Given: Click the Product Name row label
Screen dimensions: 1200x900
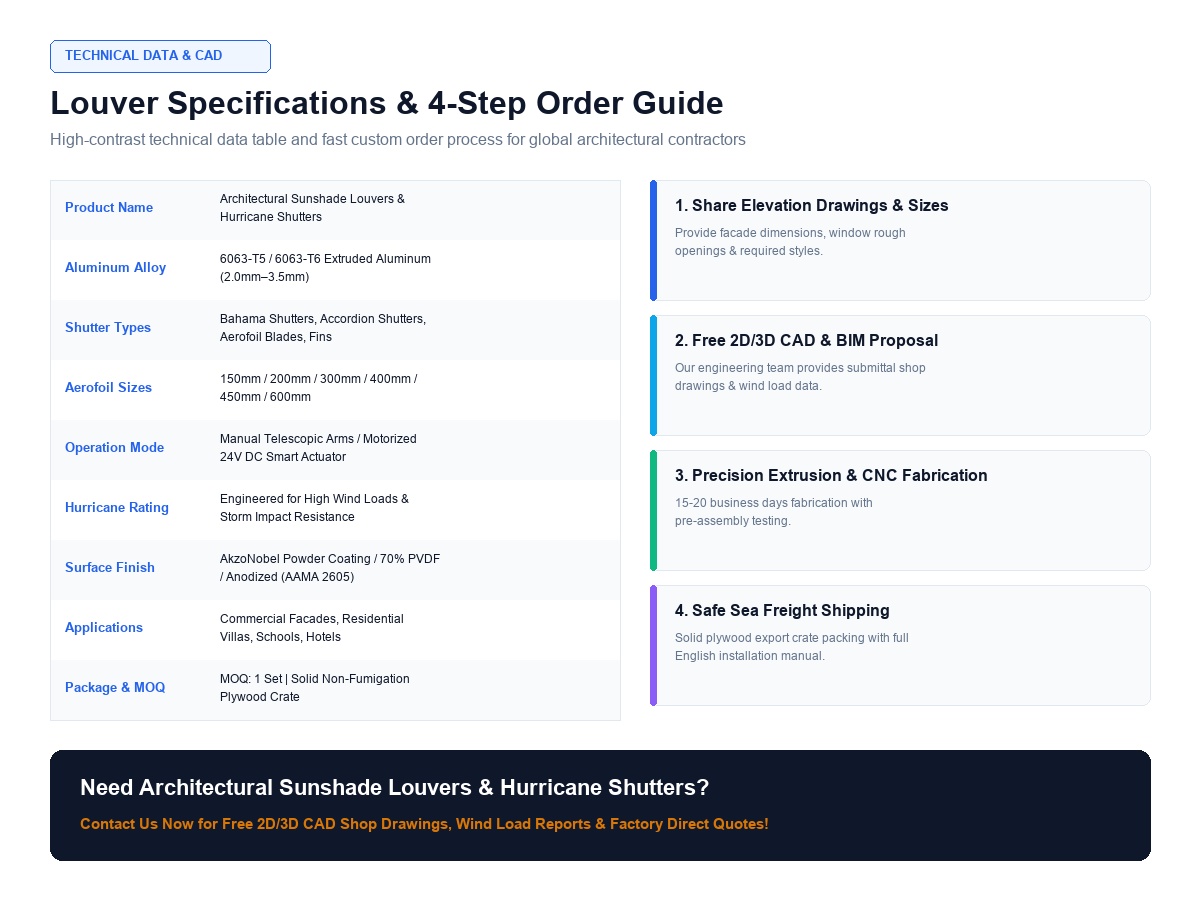Looking at the screenshot, I should coord(109,208).
